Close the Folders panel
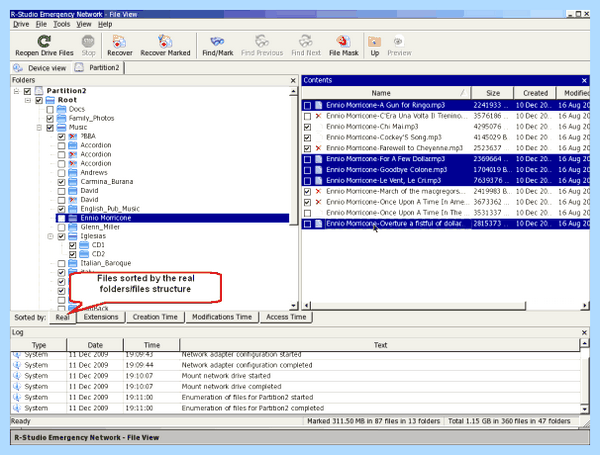 click(293, 81)
